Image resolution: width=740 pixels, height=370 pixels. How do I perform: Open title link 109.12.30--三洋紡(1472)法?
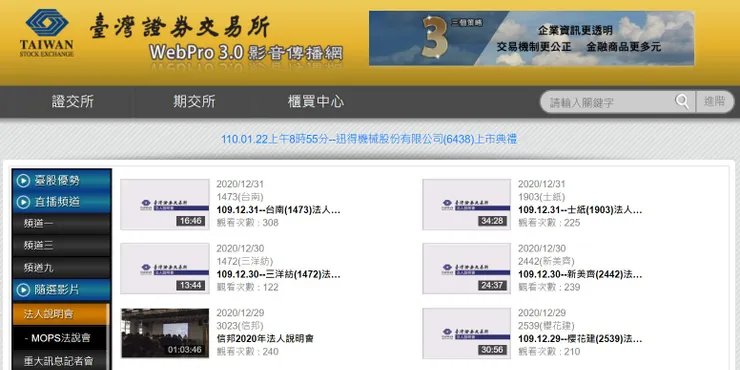point(278,274)
